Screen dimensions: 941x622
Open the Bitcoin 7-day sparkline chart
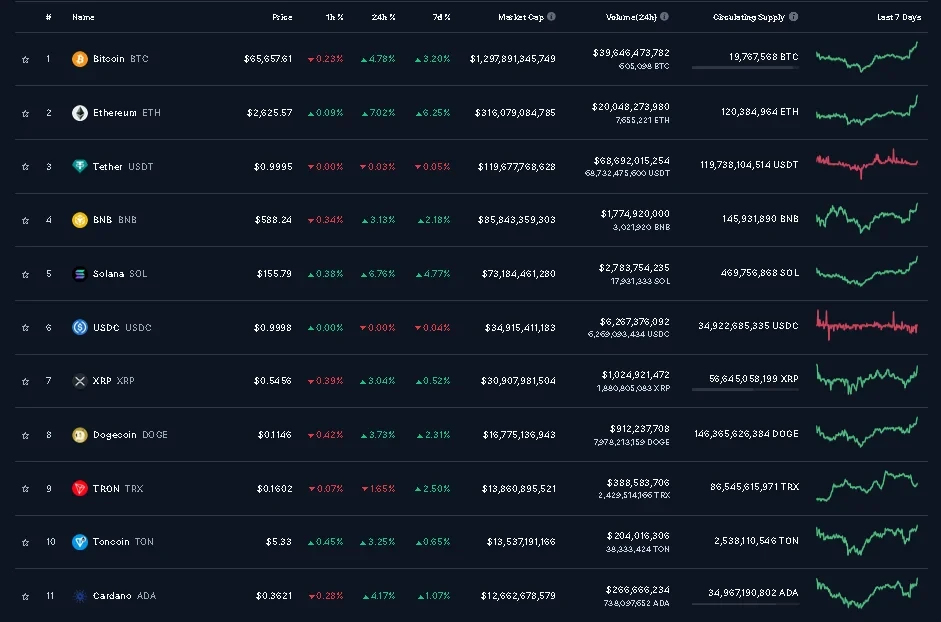point(866,58)
